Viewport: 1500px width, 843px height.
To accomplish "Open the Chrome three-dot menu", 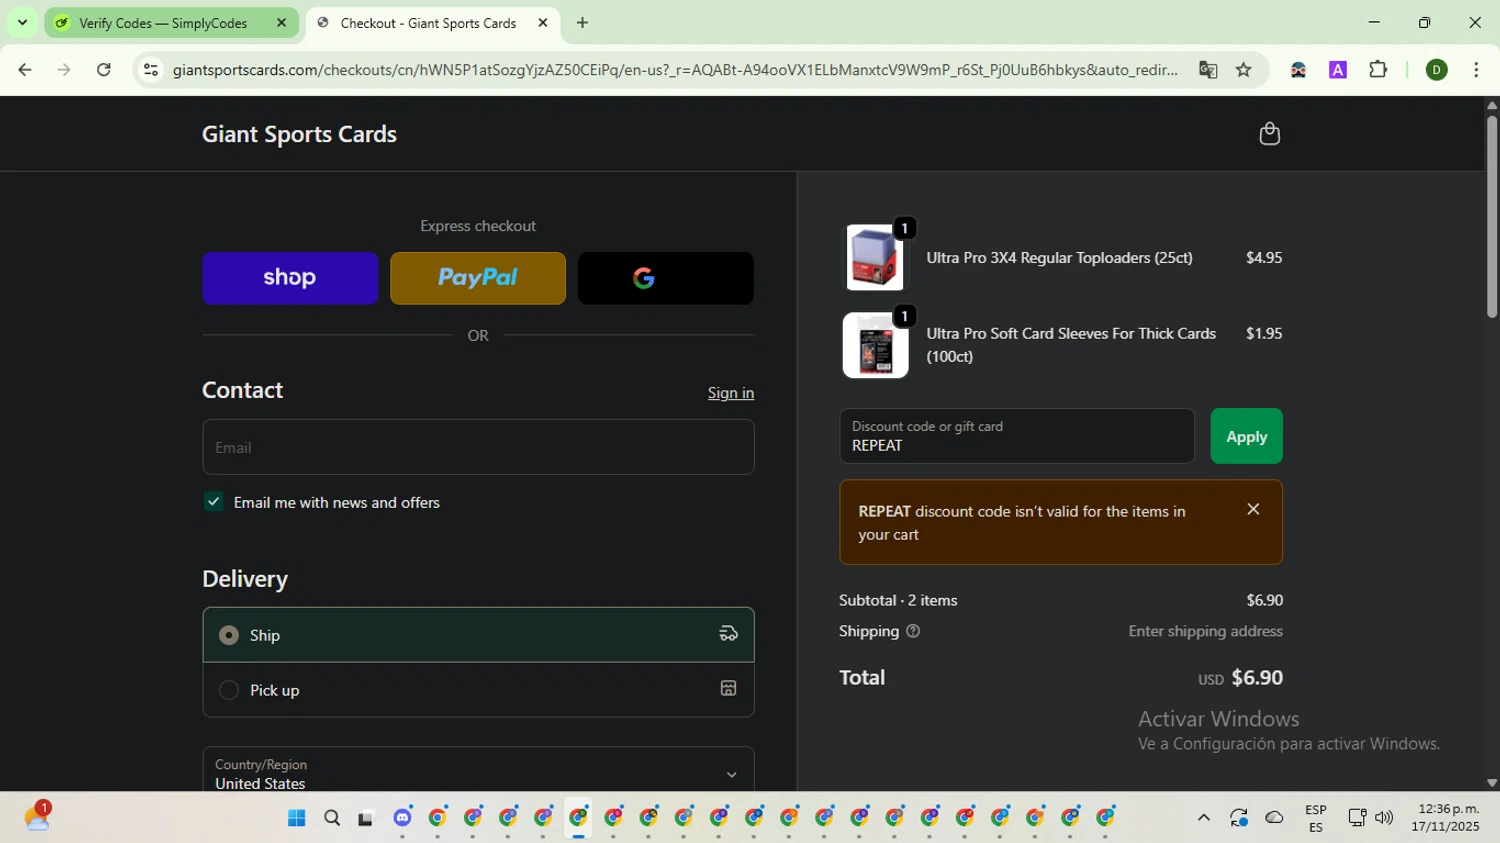I will [x=1476, y=70].
